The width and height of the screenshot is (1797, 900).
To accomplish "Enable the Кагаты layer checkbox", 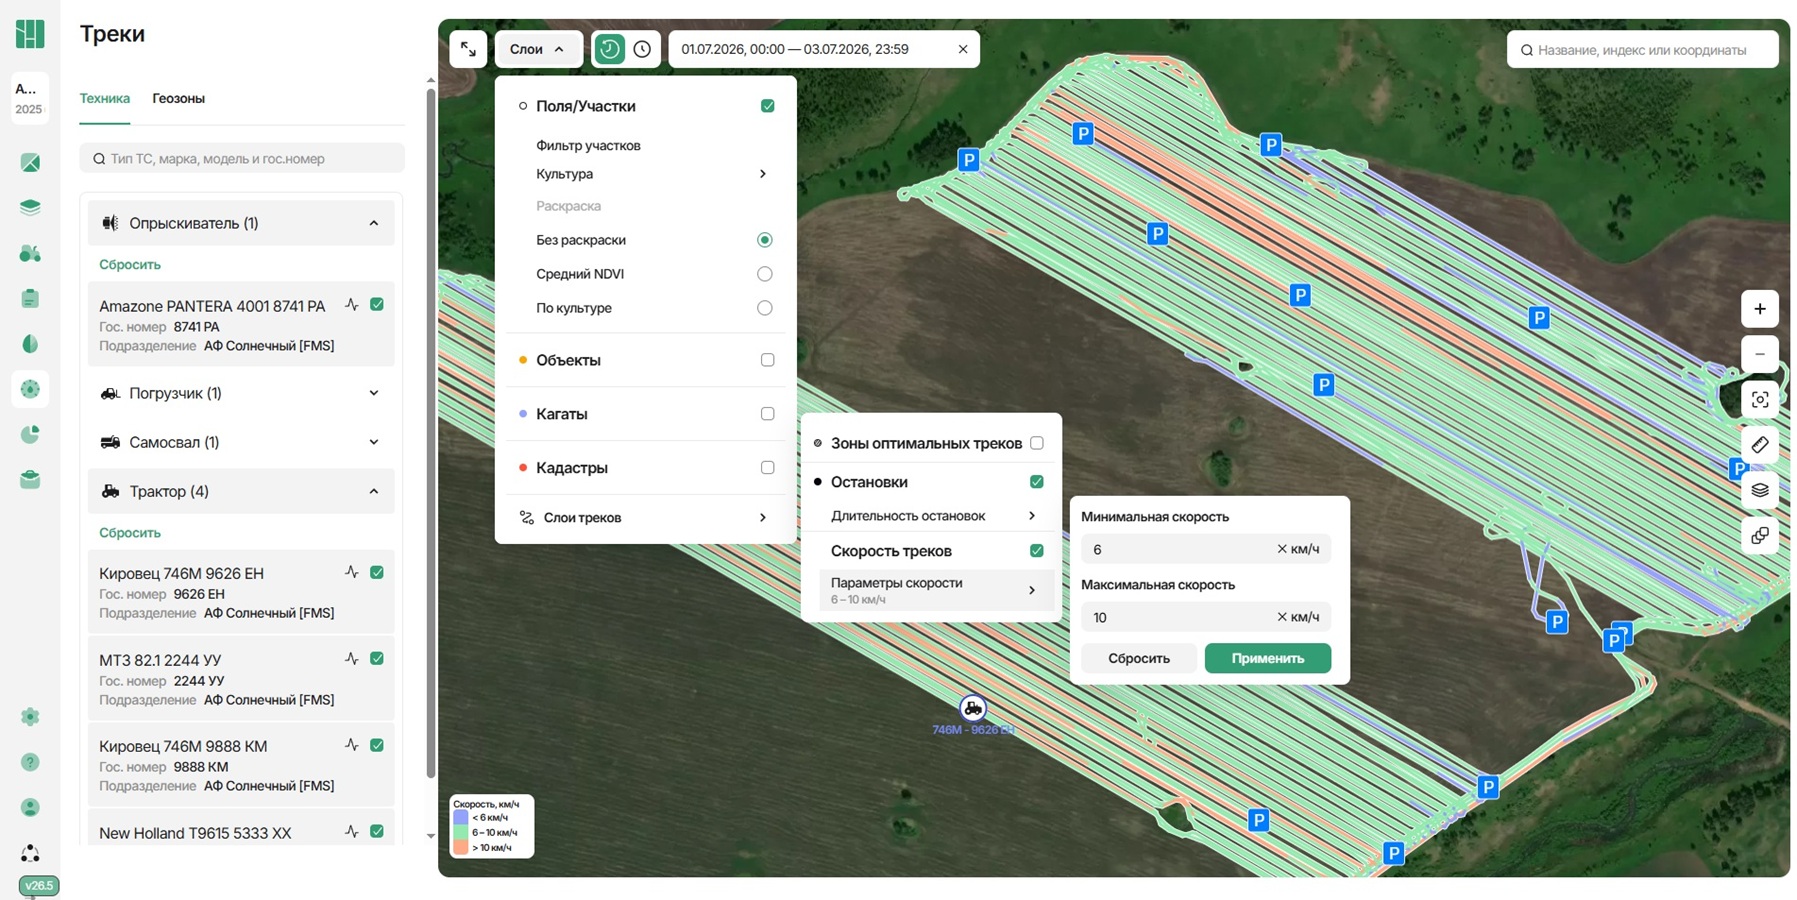I will pyautogui.click(x=767, y=414).
